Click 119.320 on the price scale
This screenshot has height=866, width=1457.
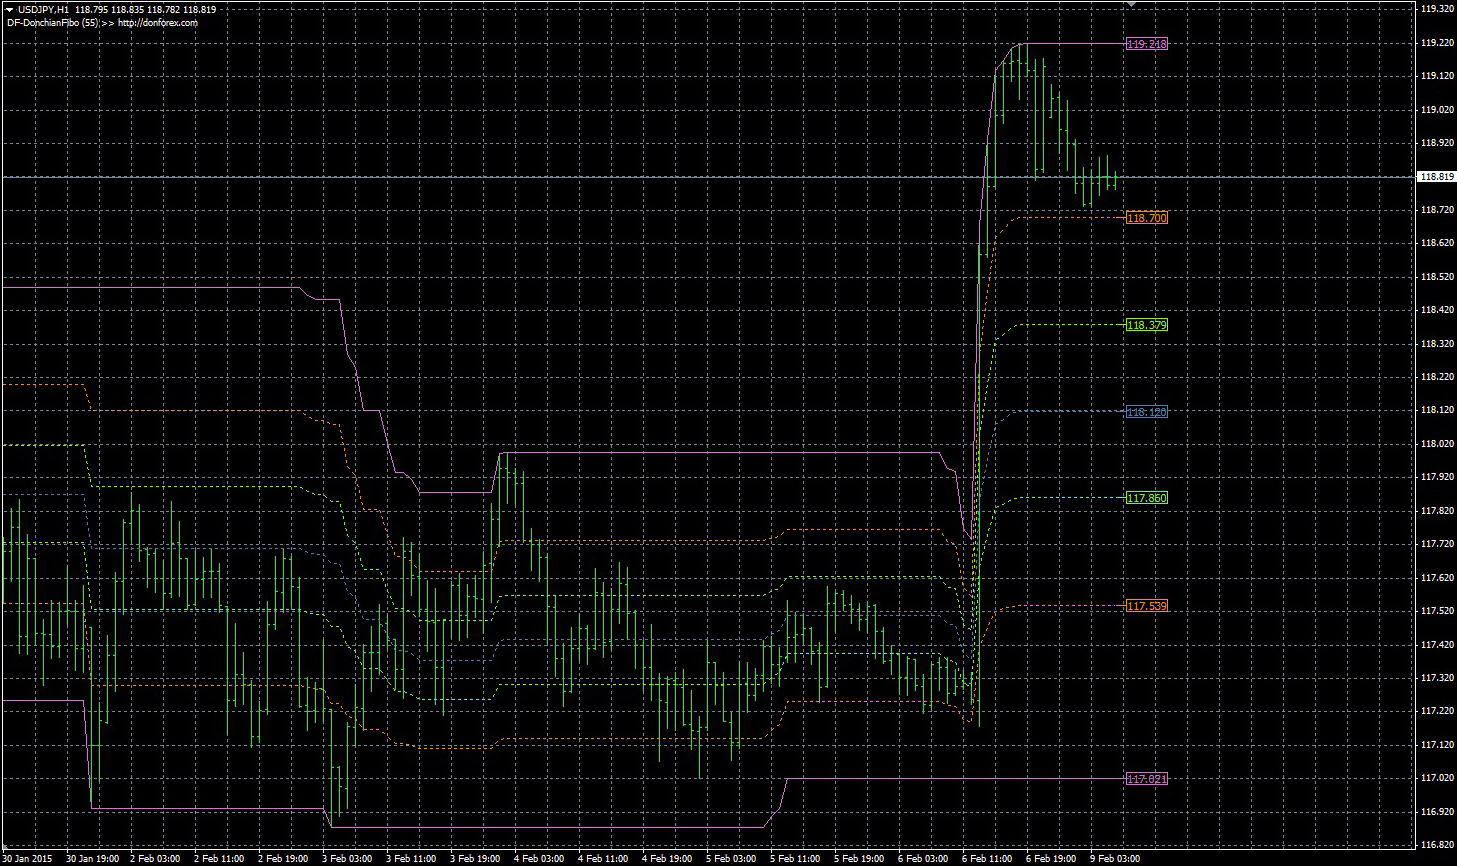(1436, 9)
